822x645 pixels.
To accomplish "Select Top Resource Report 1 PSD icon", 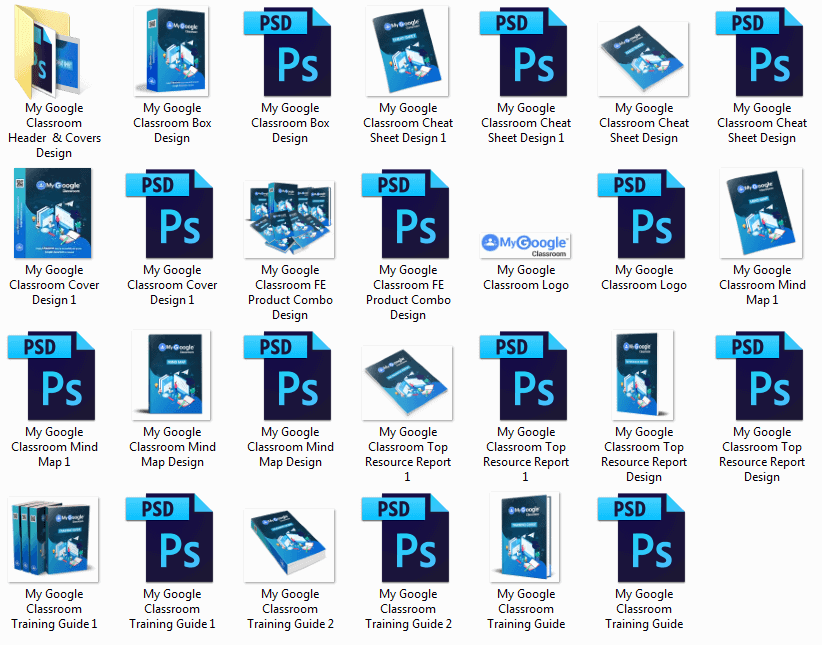I will 523,375.
